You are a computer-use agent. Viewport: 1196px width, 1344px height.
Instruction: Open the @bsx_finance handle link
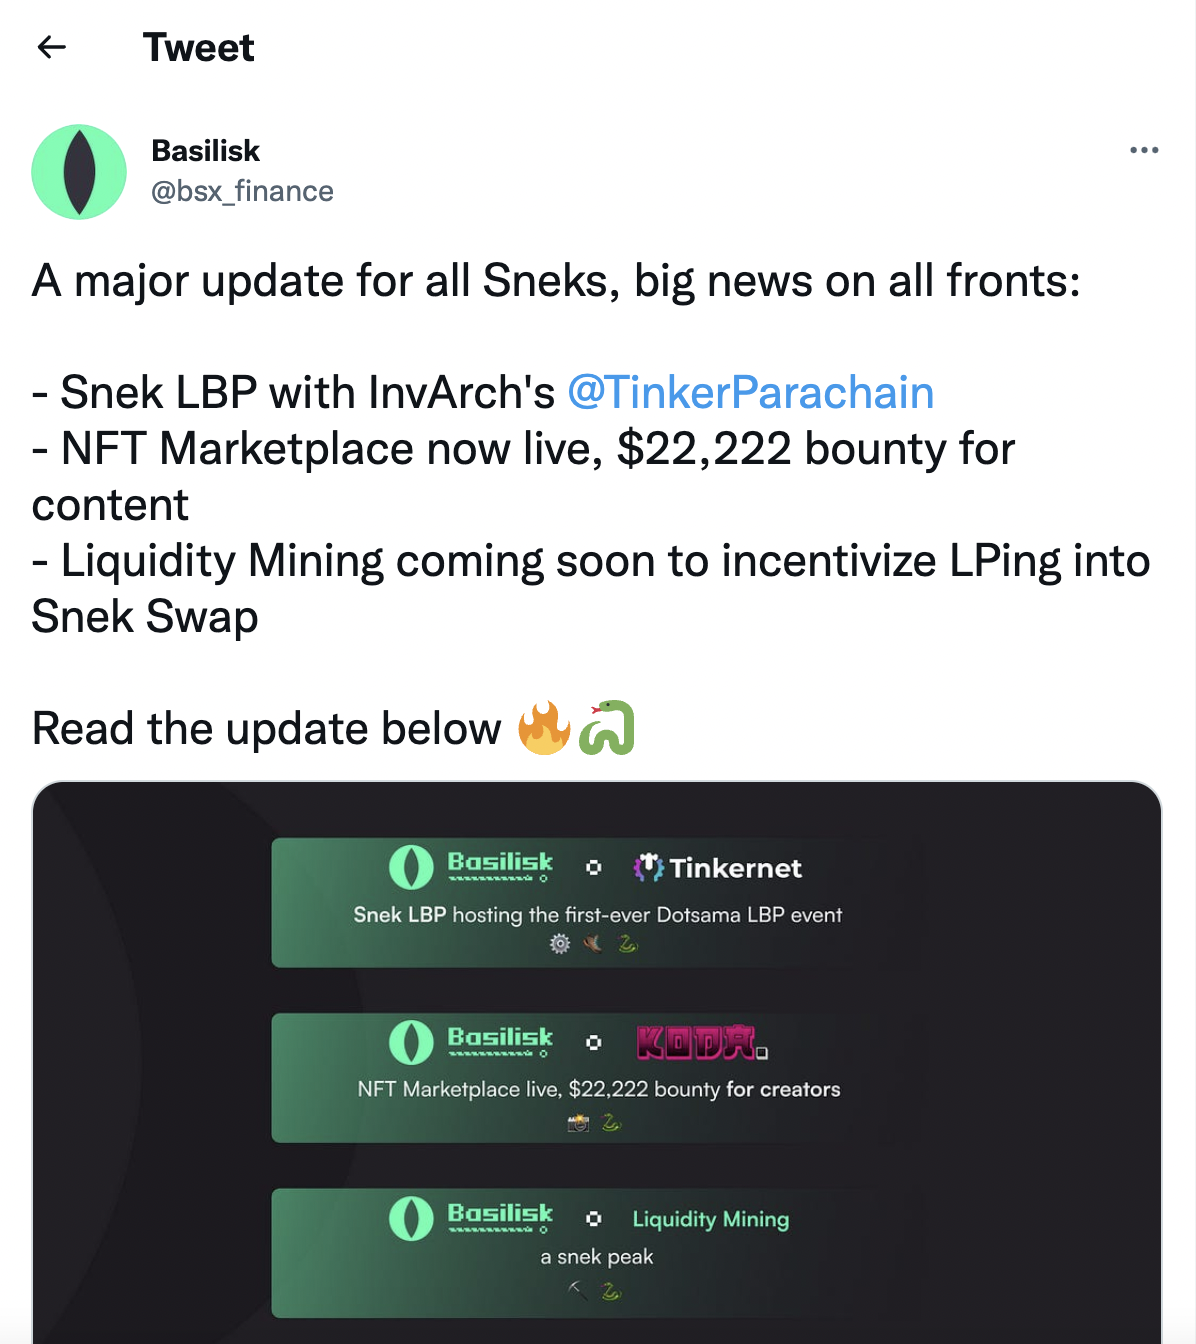[x=242, y=191]
